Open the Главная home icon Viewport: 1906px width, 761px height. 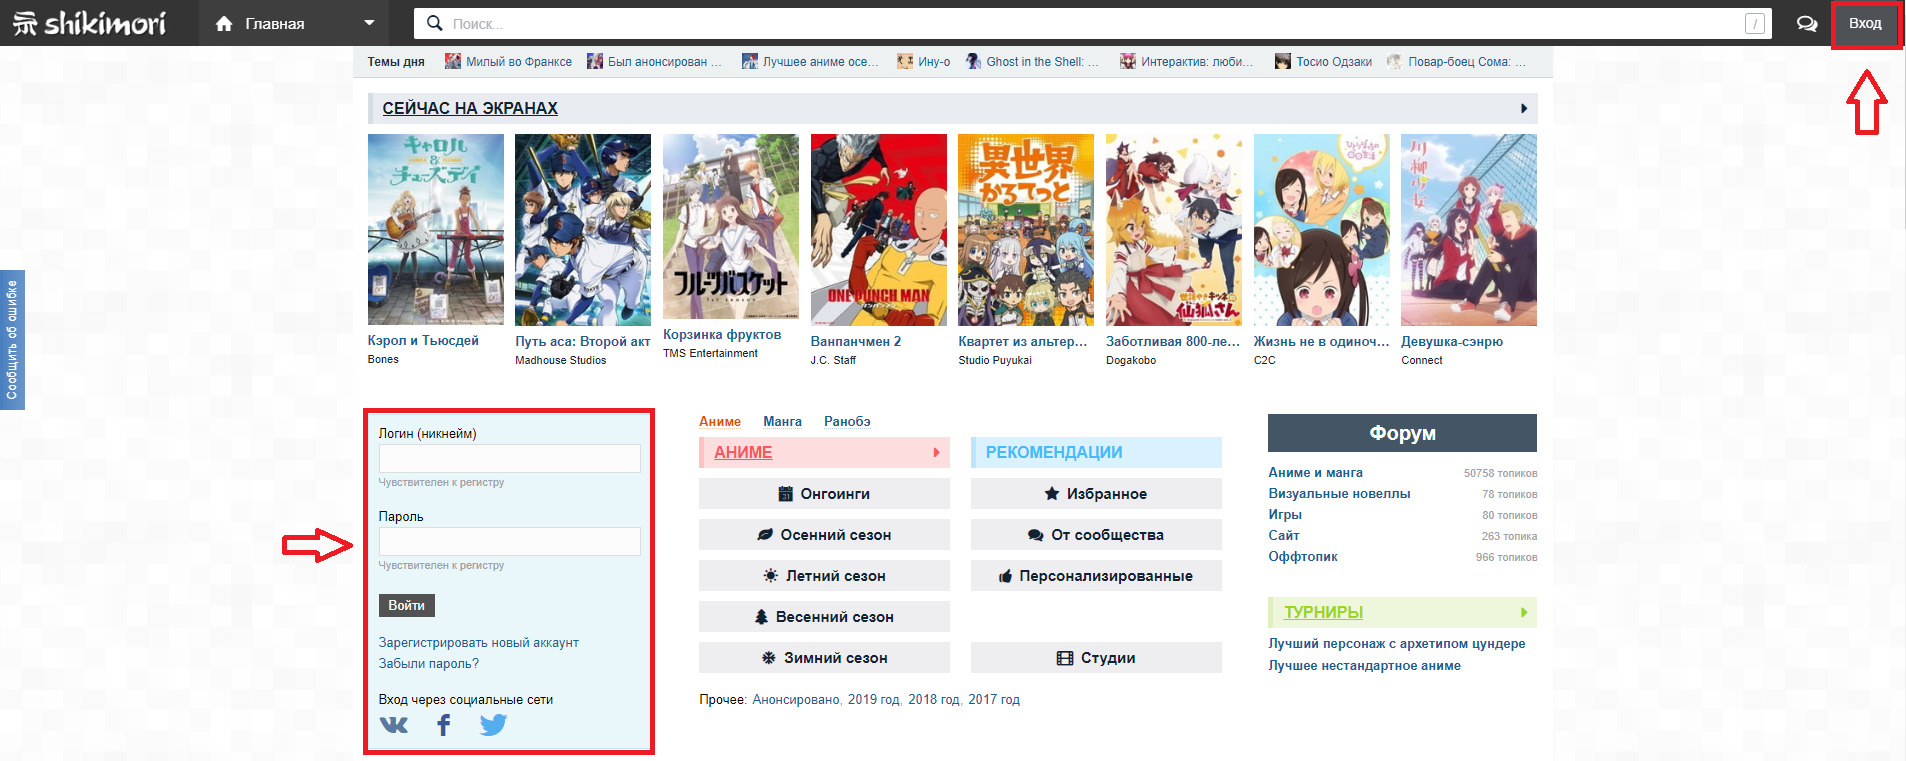coord(224,23)
